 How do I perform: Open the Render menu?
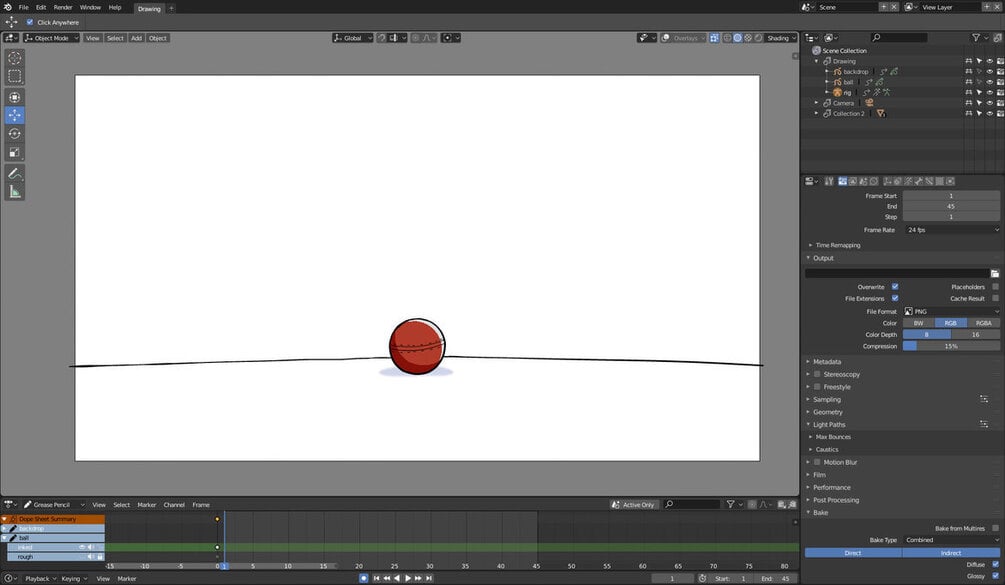pyautogui.click(x=63, y=7)
